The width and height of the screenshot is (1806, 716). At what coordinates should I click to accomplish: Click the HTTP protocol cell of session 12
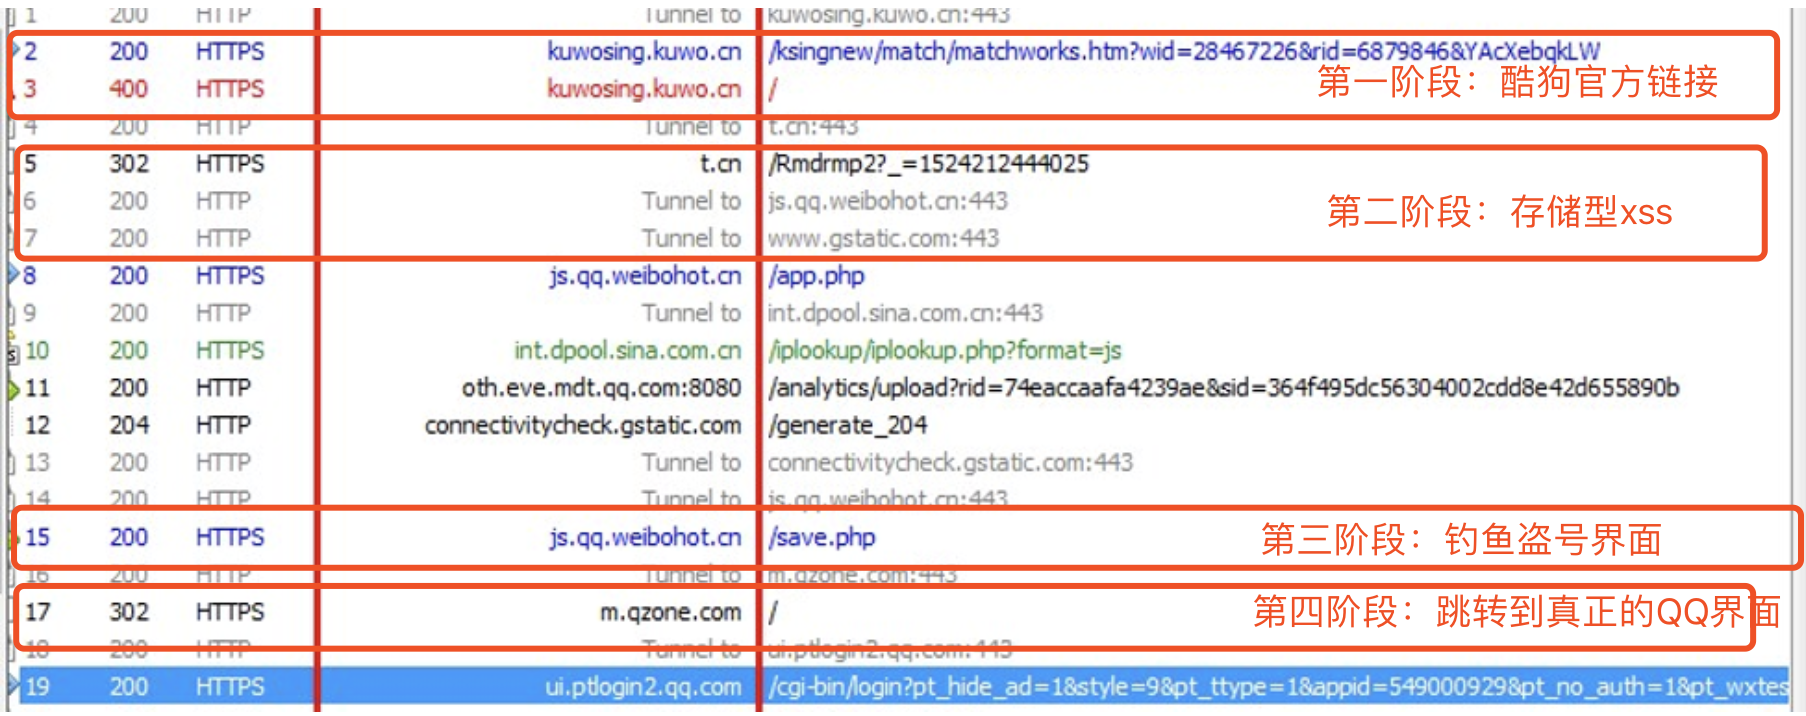223,426
